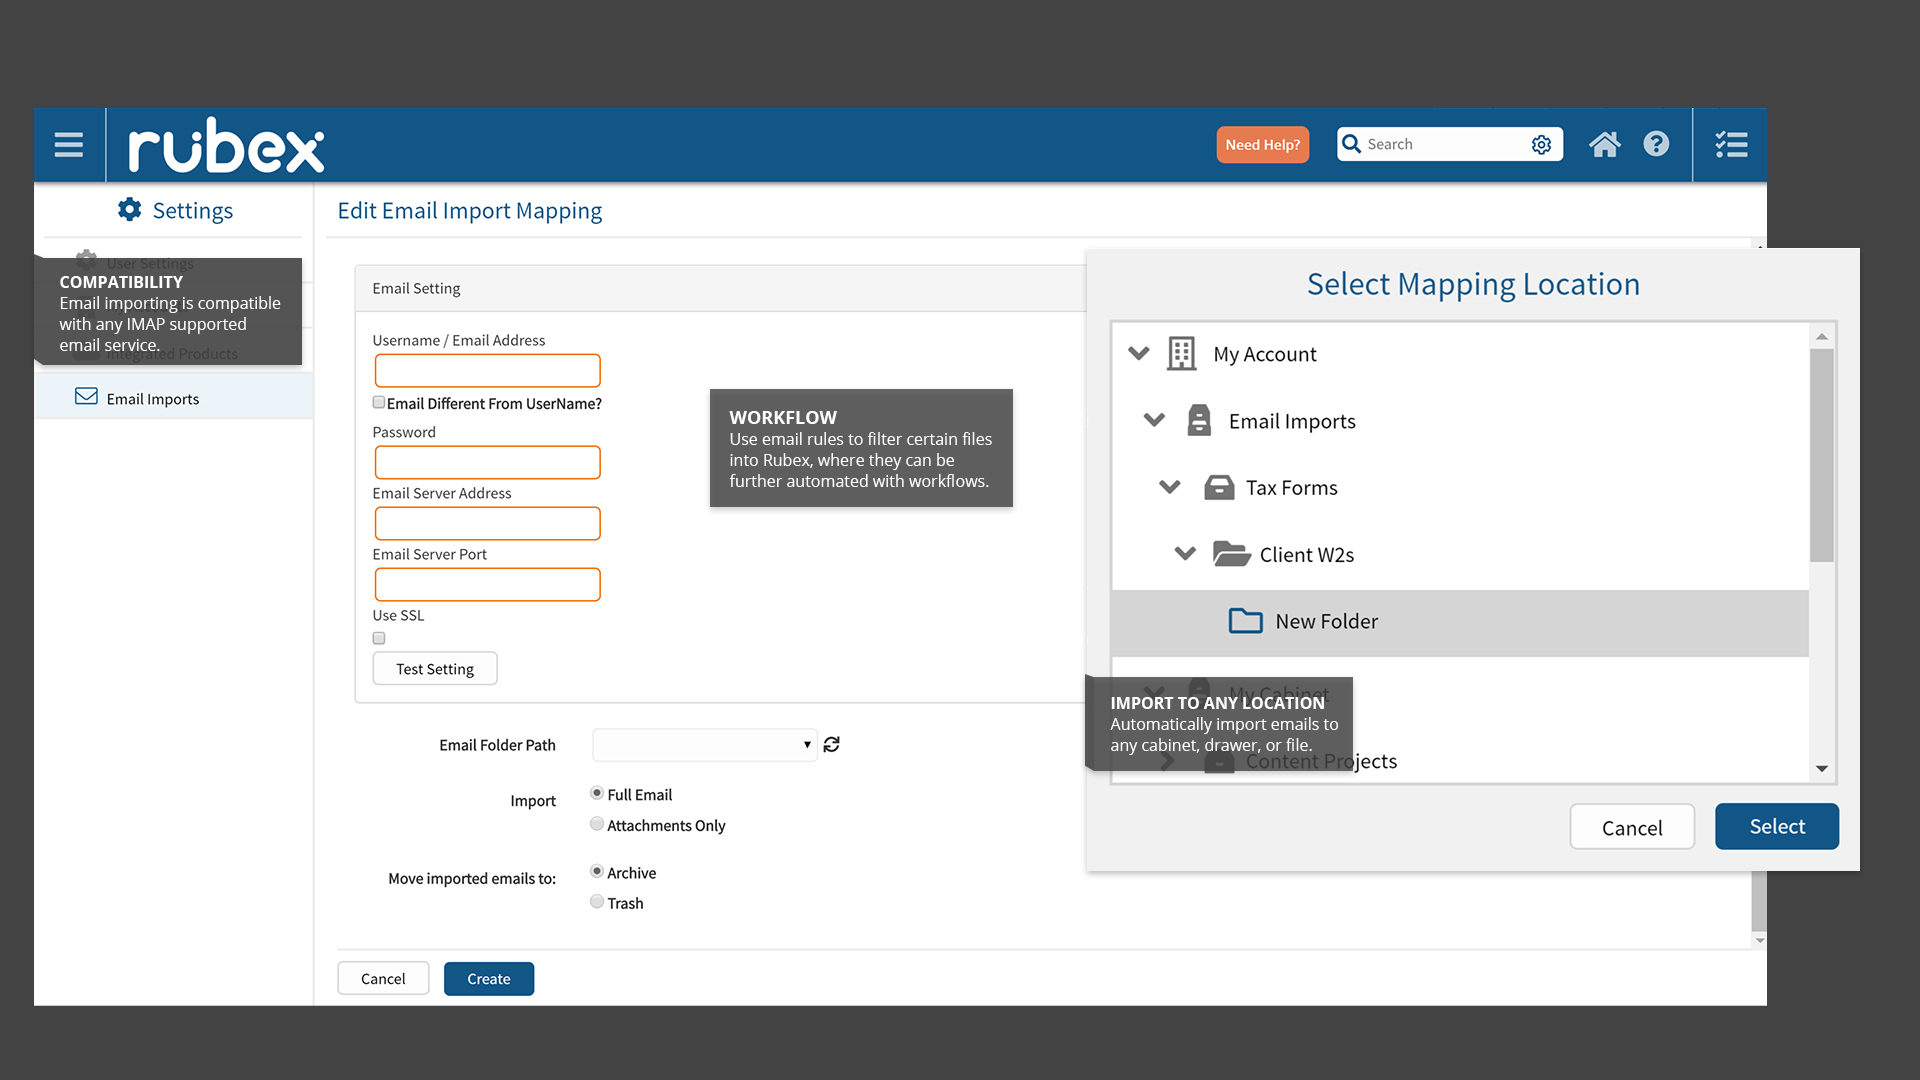Viewport: 1920px width, 1080px height.
Task: Select the New Folder tree row
Action: (1460, 622)
